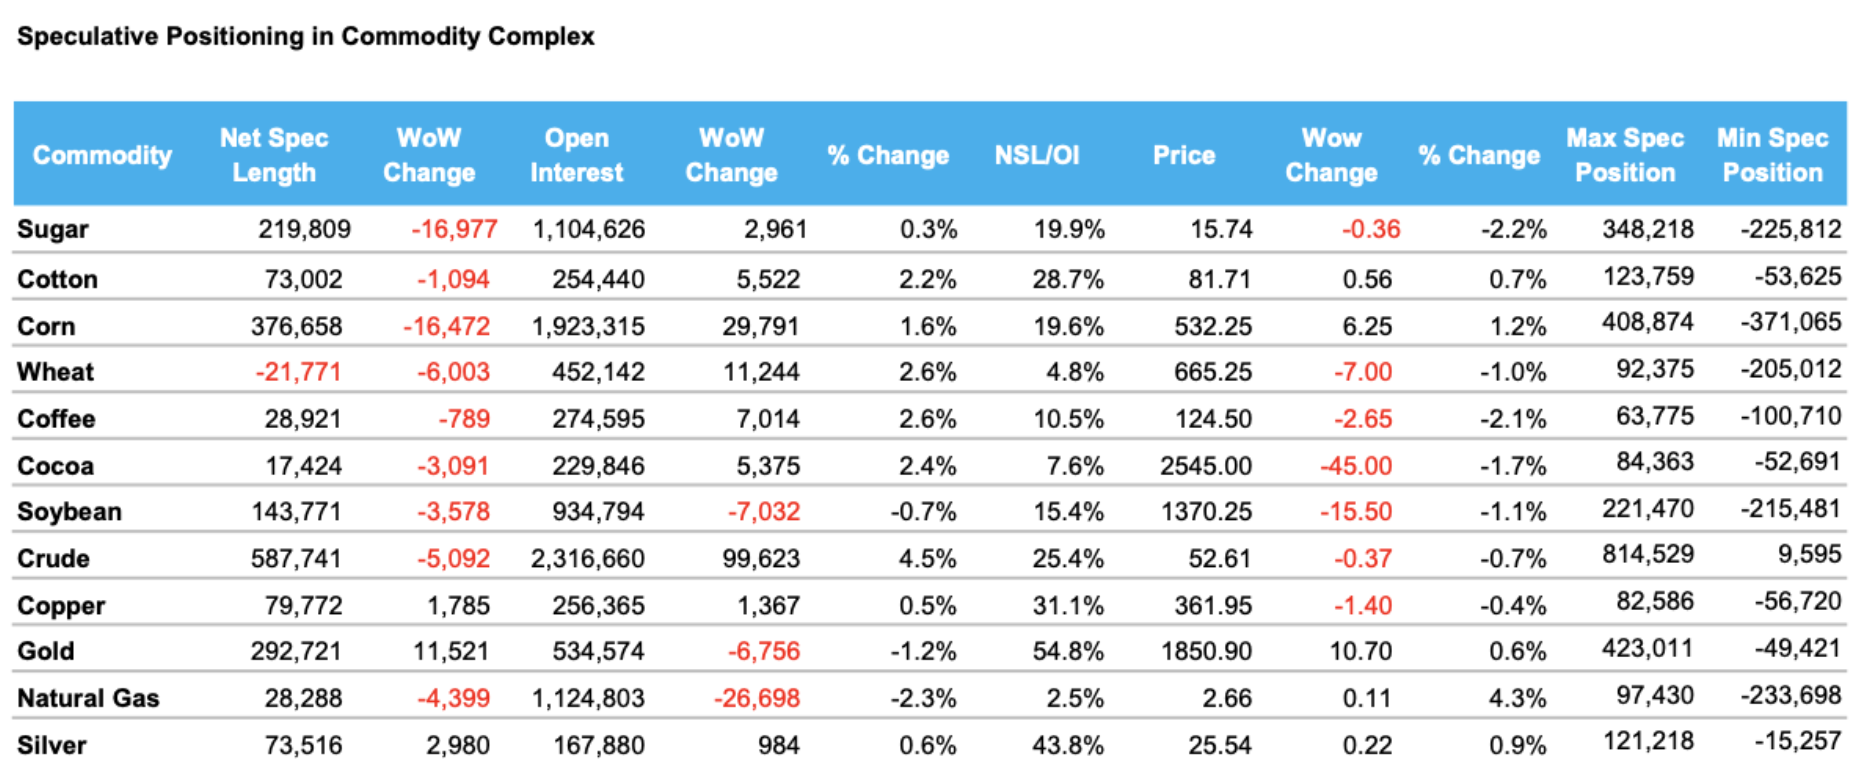This screenshot has height=770, width=1874.
Task: Select the 'Cocoa' row label
Action: tap(56, 466)
